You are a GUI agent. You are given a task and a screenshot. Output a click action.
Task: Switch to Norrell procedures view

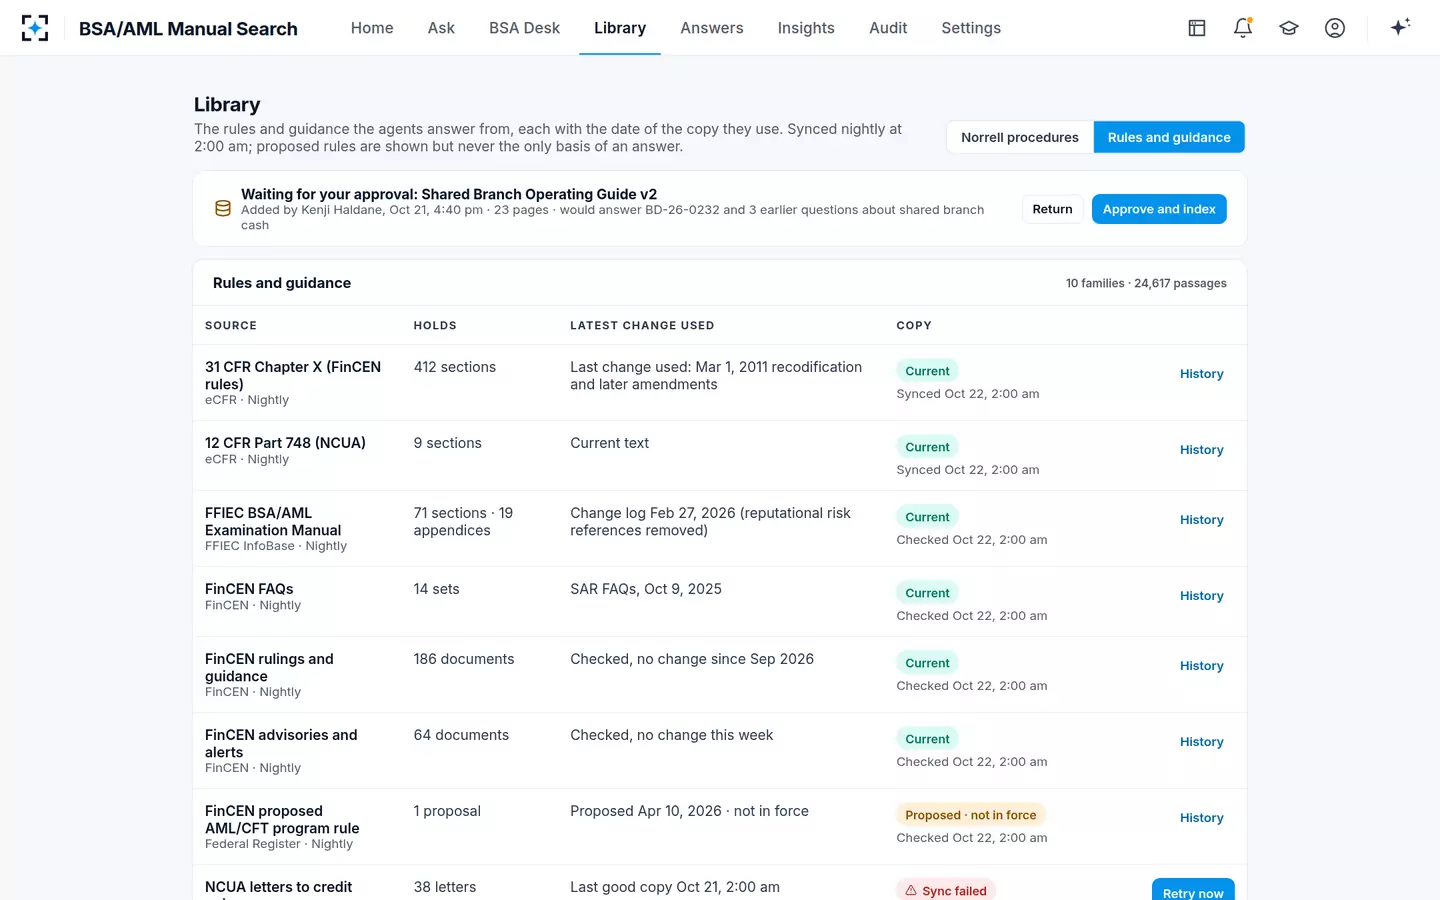click(x=1020, y=137)
